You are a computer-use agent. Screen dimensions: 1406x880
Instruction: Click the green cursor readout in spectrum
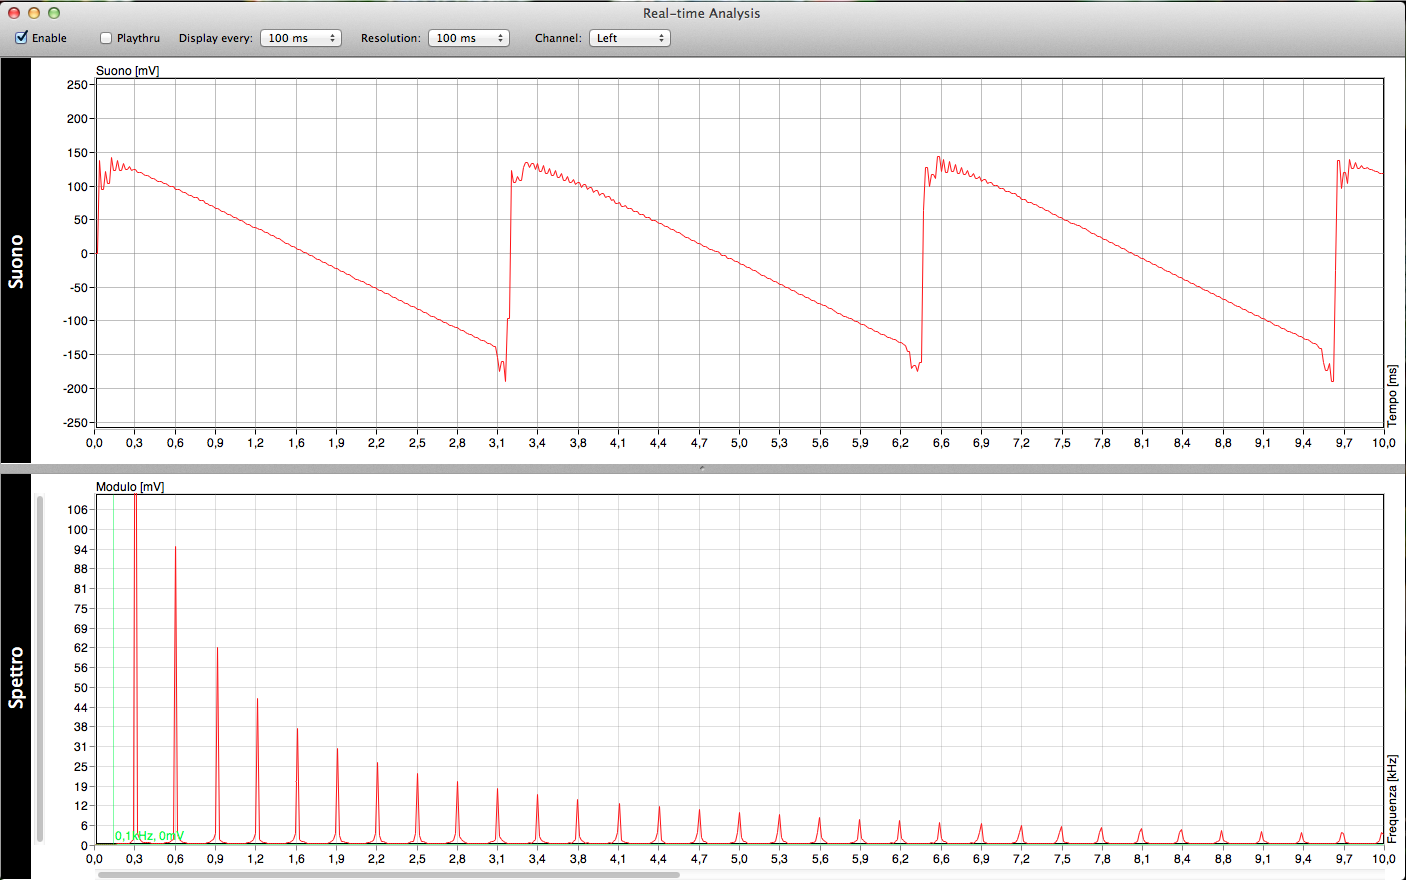(149, 836)
